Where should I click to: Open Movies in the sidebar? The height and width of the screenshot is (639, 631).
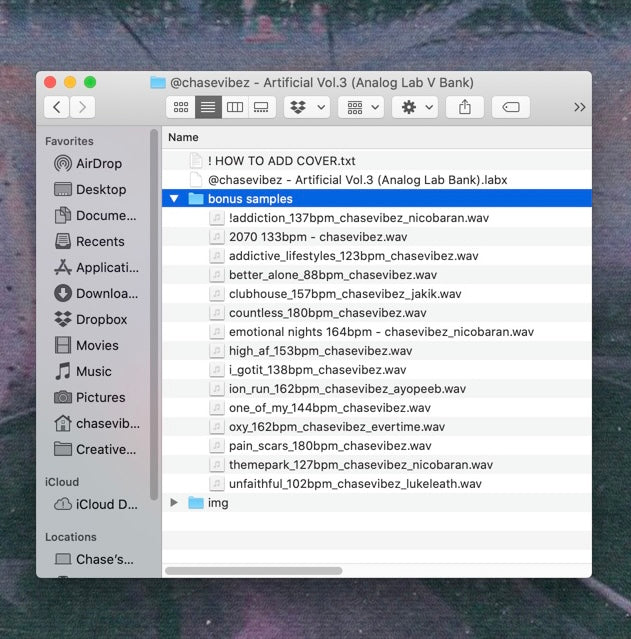(86, 346)
